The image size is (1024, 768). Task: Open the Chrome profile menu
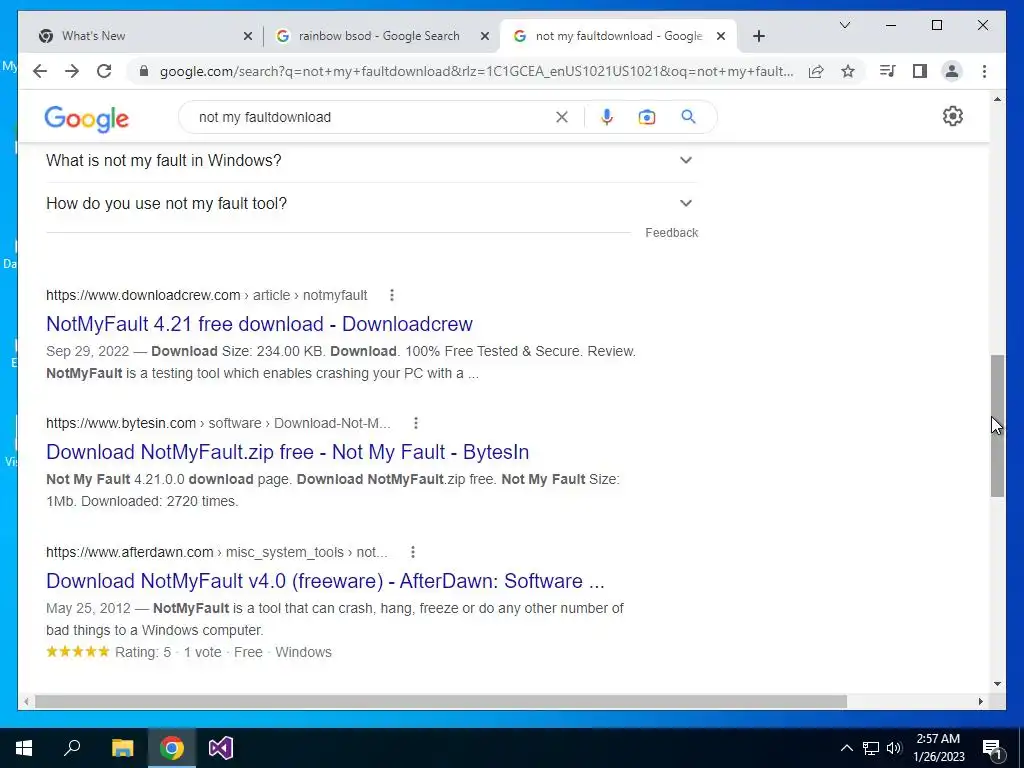[952, 71]
